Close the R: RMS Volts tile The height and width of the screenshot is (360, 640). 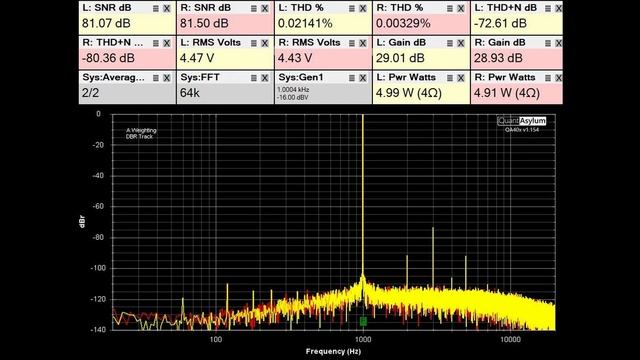[362, 43]
